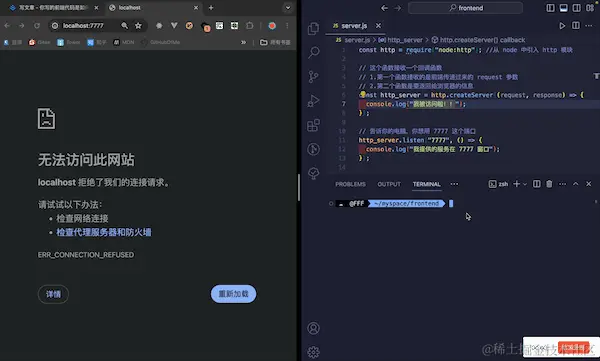Open the 检查代理服务器和防火墙 link
The image size is (600, 361).
coord(104,232)
